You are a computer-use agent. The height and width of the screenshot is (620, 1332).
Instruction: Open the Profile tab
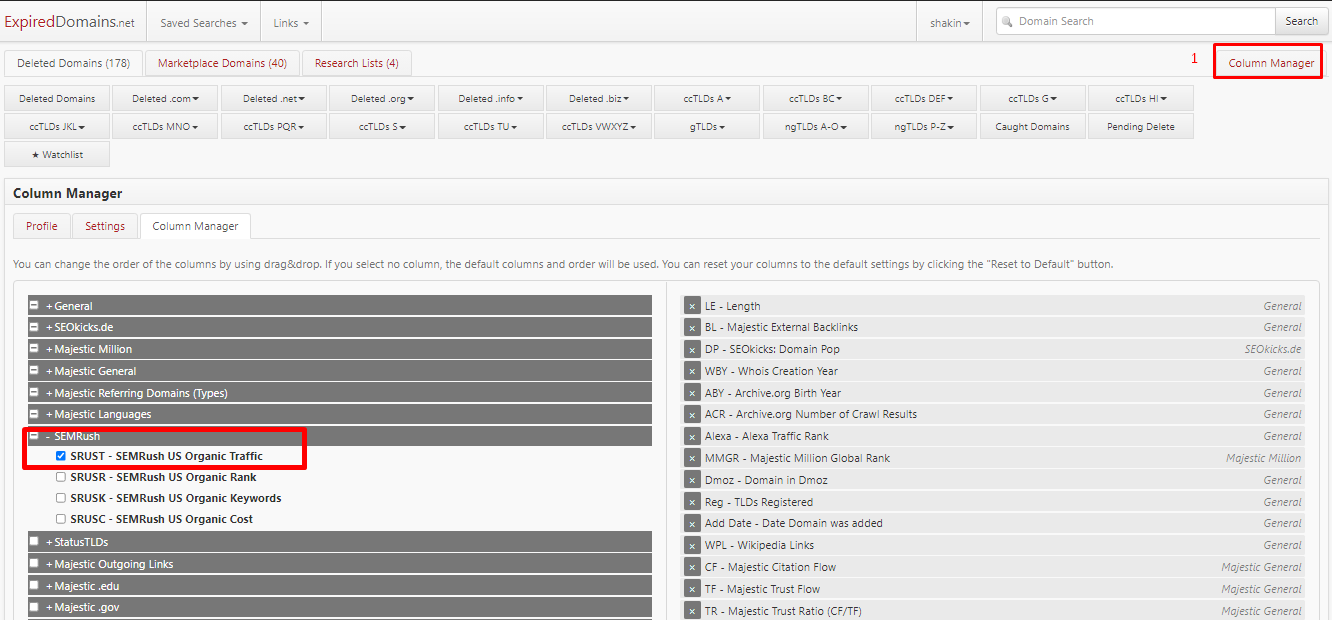41,226
